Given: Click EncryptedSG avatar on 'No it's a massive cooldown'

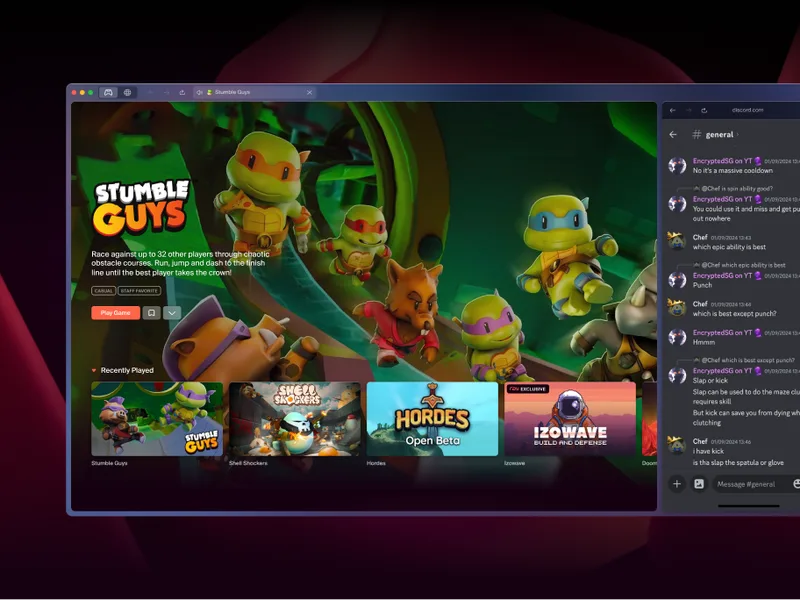Looking at the screenshot, I should coord(677,165).
